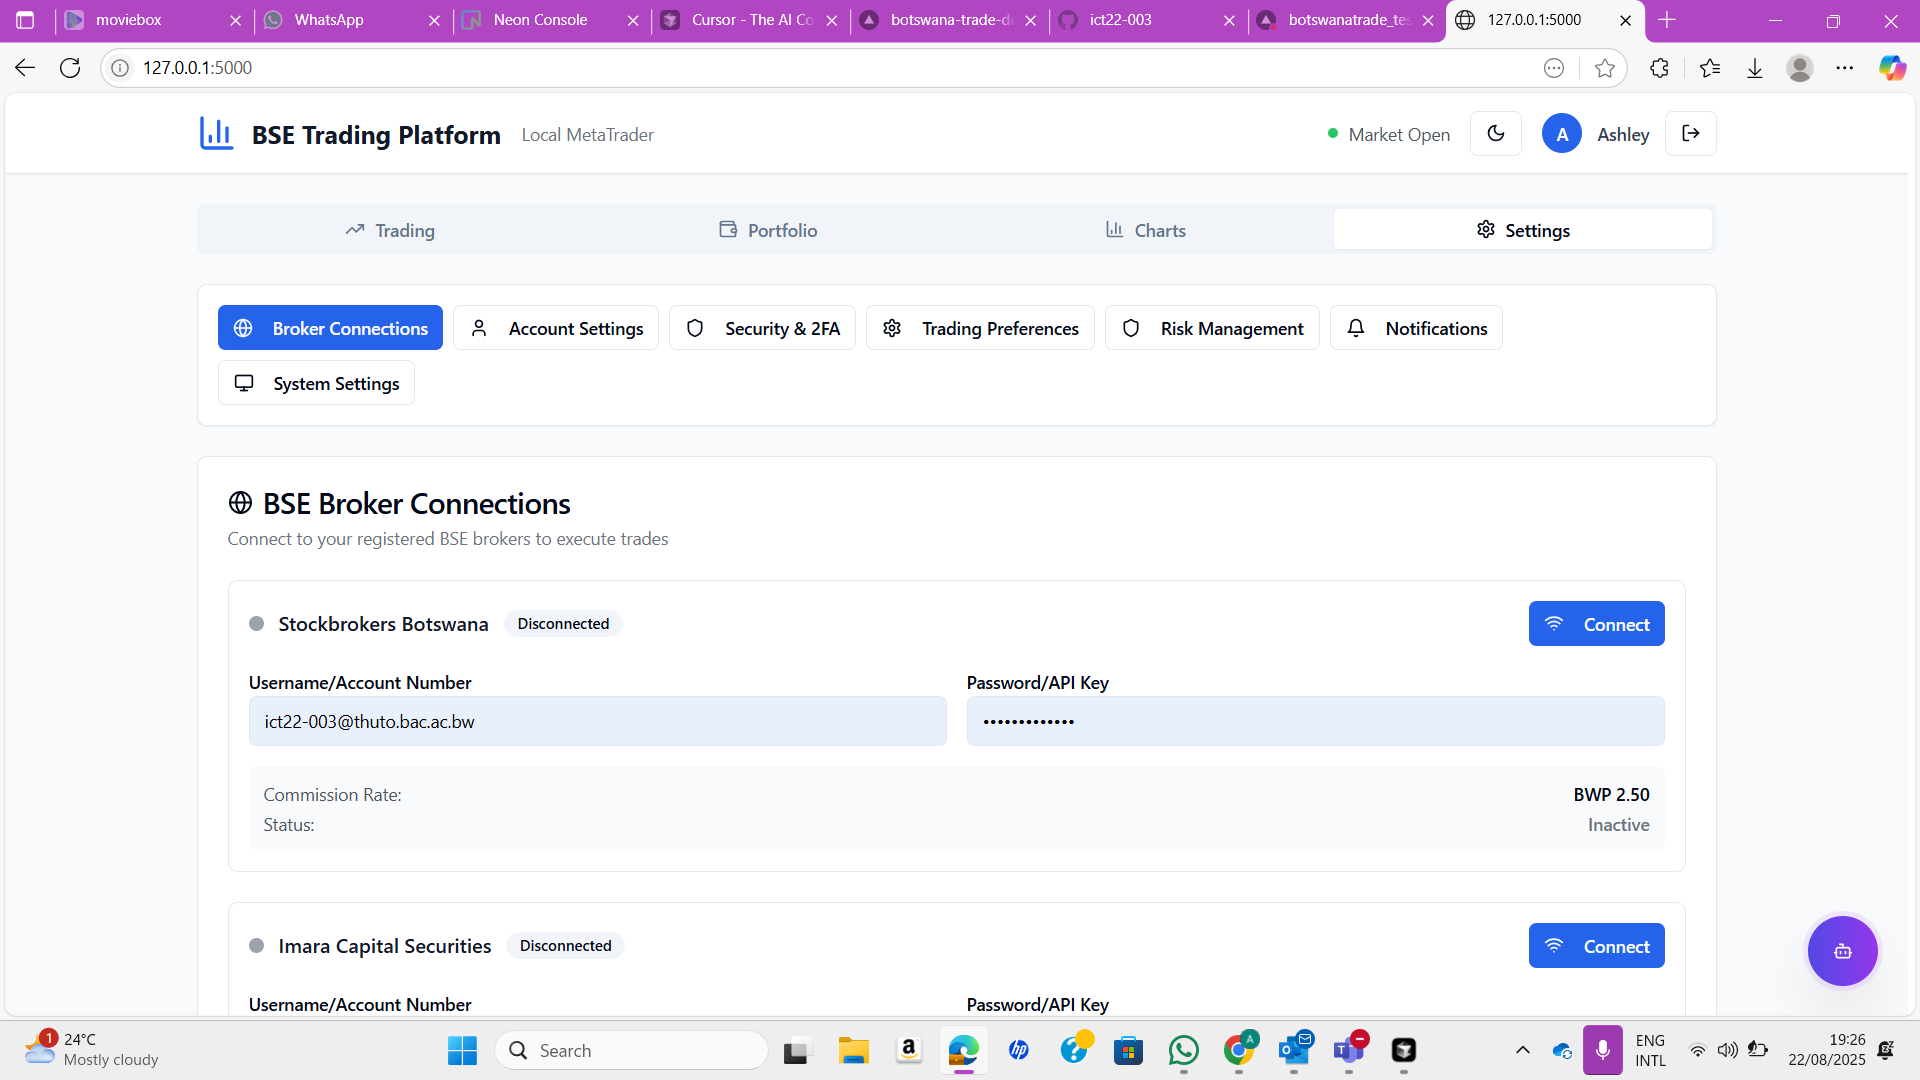Click the BSE bar chart logo
The height and width of the screenshot is (1080, 1920).
pyautogui.click(x=216, y=133)
